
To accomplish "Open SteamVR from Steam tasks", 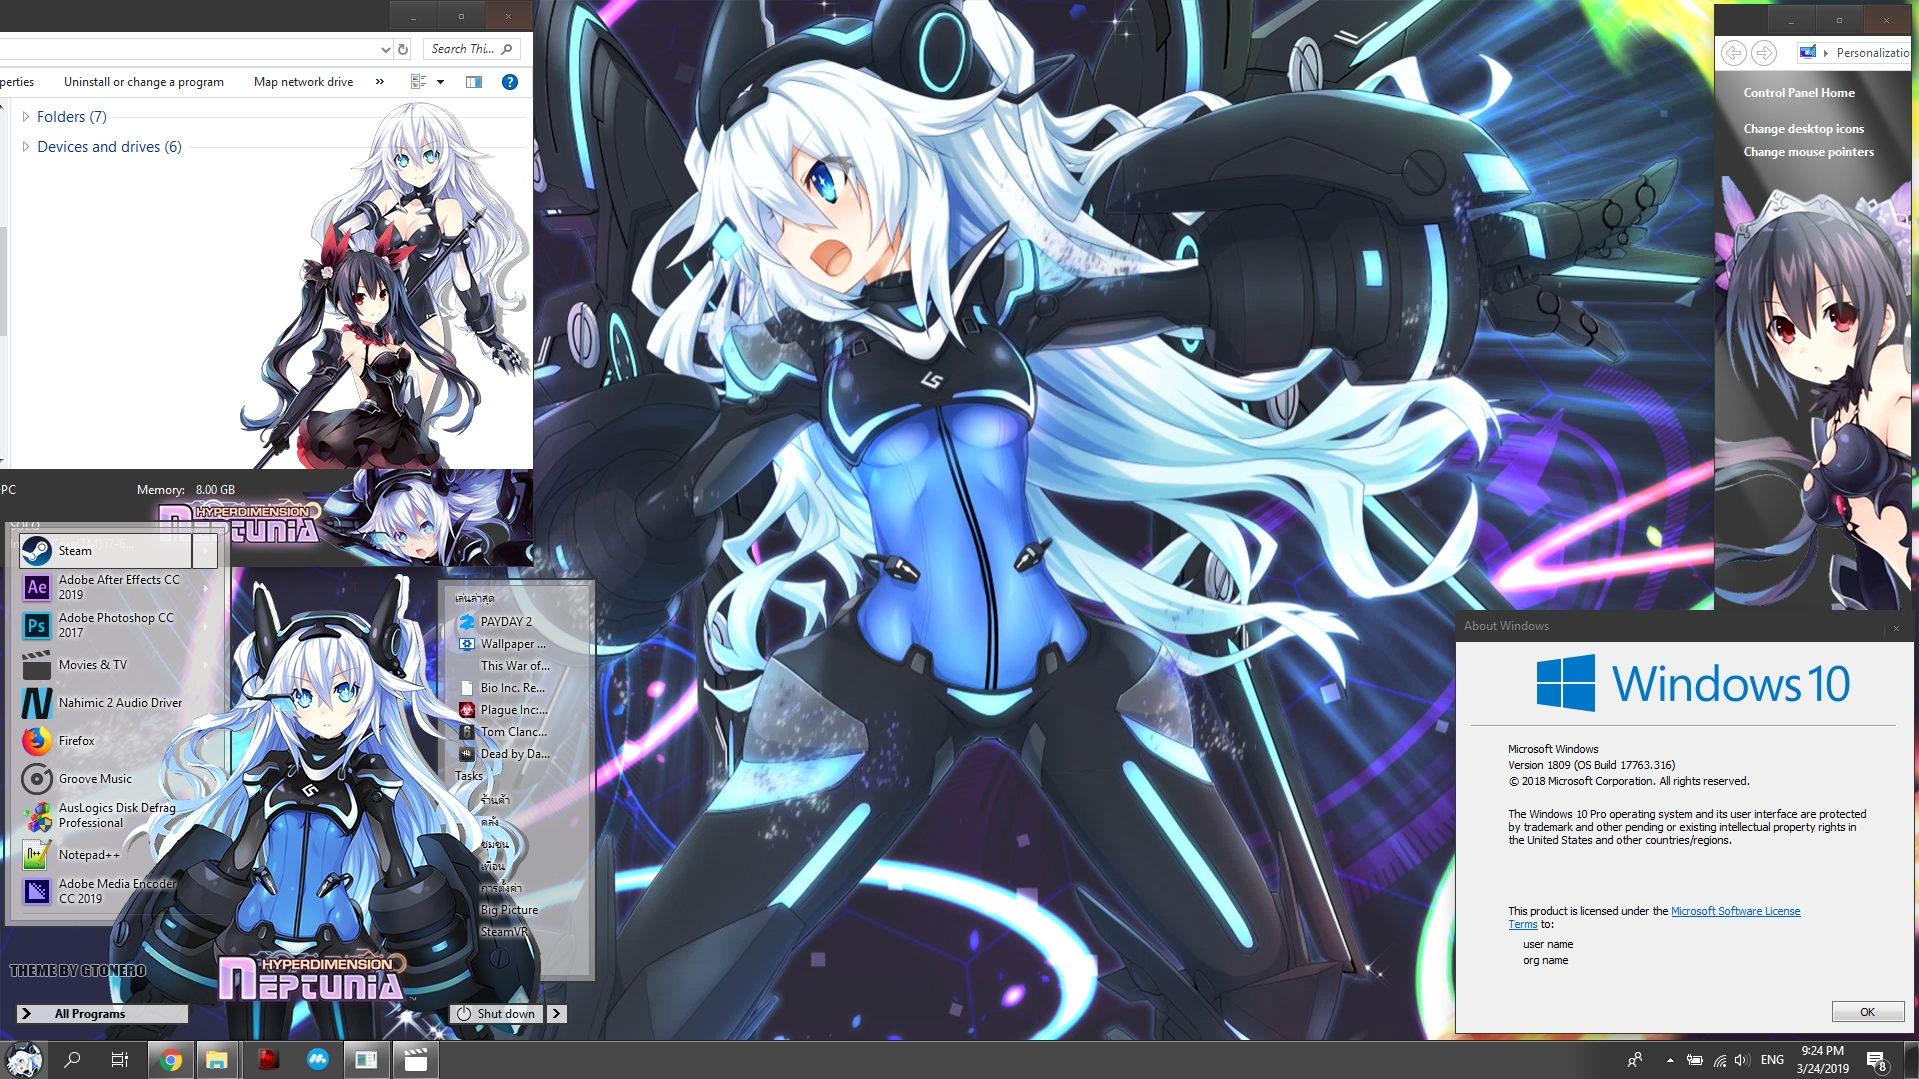I will 504,932.
